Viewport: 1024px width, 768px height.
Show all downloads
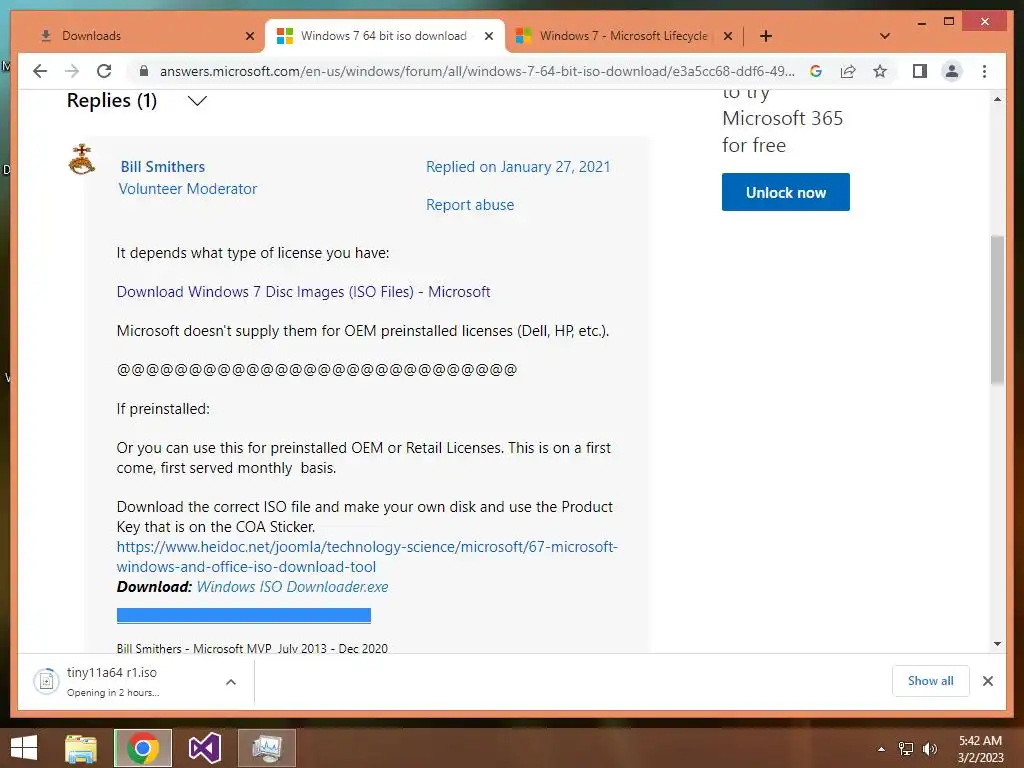(931, 680)
